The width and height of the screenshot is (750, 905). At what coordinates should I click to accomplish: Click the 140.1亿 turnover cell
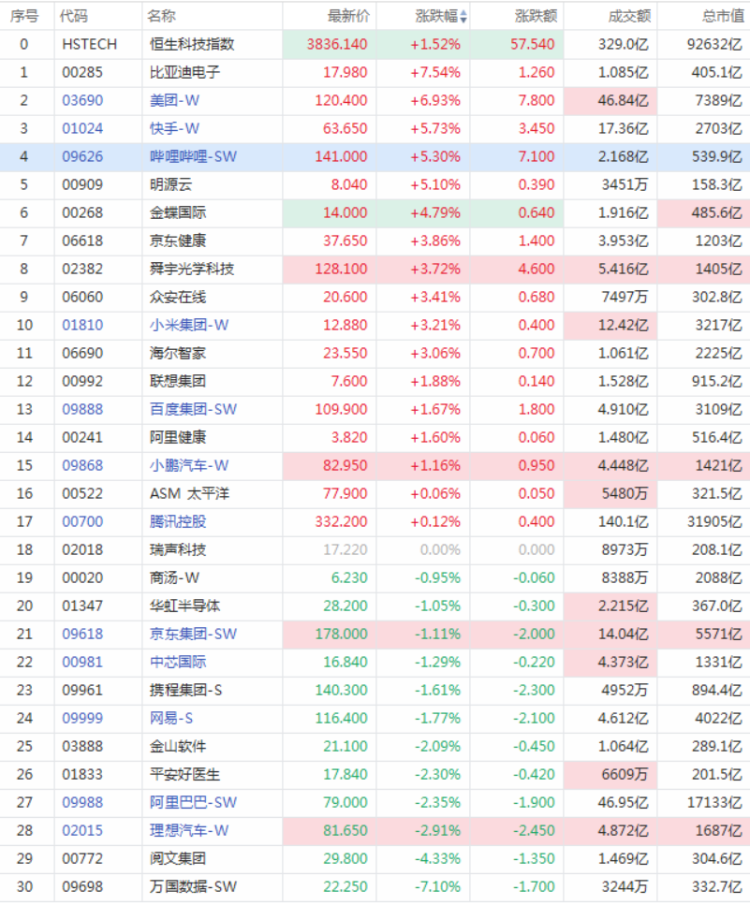[x=624, y=522]
